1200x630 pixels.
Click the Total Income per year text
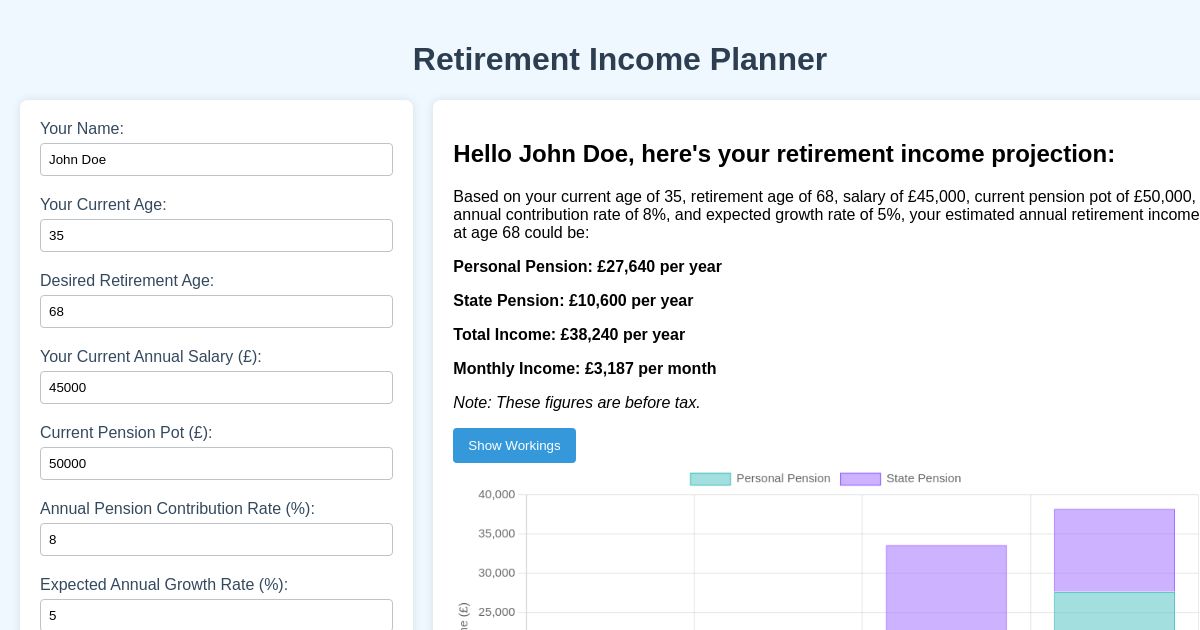568,335
